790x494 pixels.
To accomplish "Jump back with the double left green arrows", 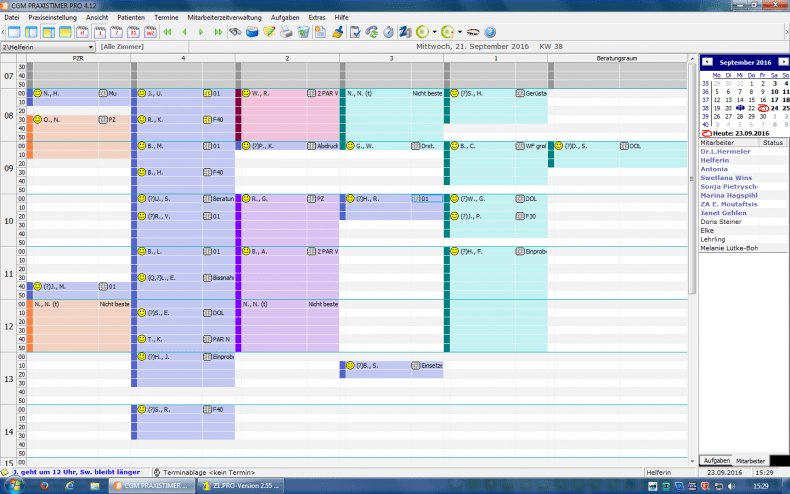I will point(167,32).
